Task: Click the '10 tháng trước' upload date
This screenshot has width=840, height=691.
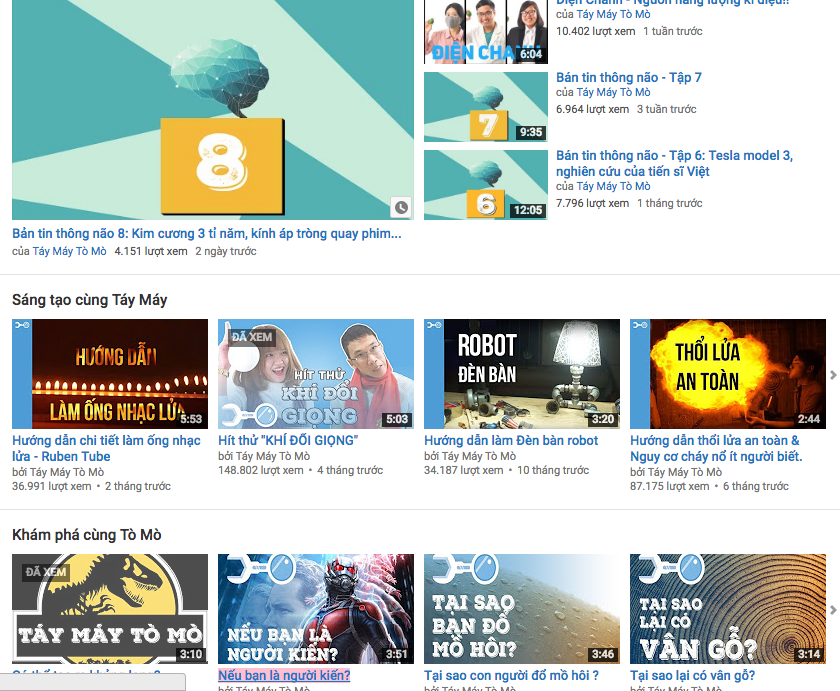Action: coord(553,470)
